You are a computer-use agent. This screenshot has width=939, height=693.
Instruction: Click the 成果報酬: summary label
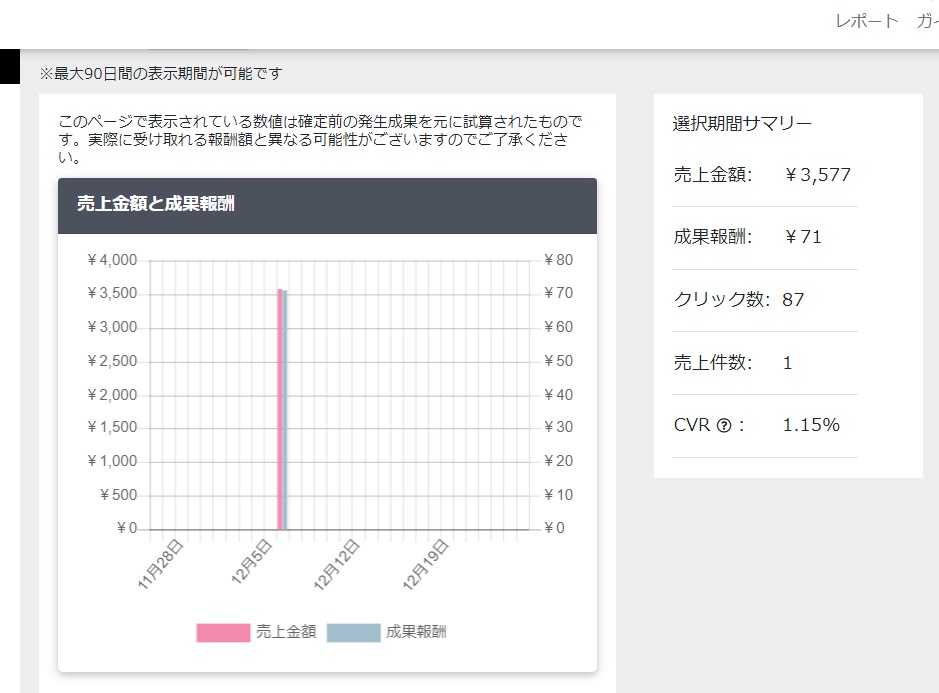tap(713, 237)
